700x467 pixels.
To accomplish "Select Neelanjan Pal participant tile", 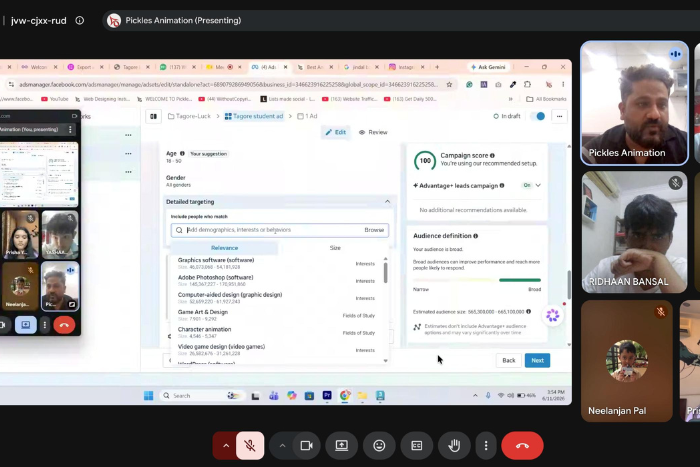I will point(627,361).
